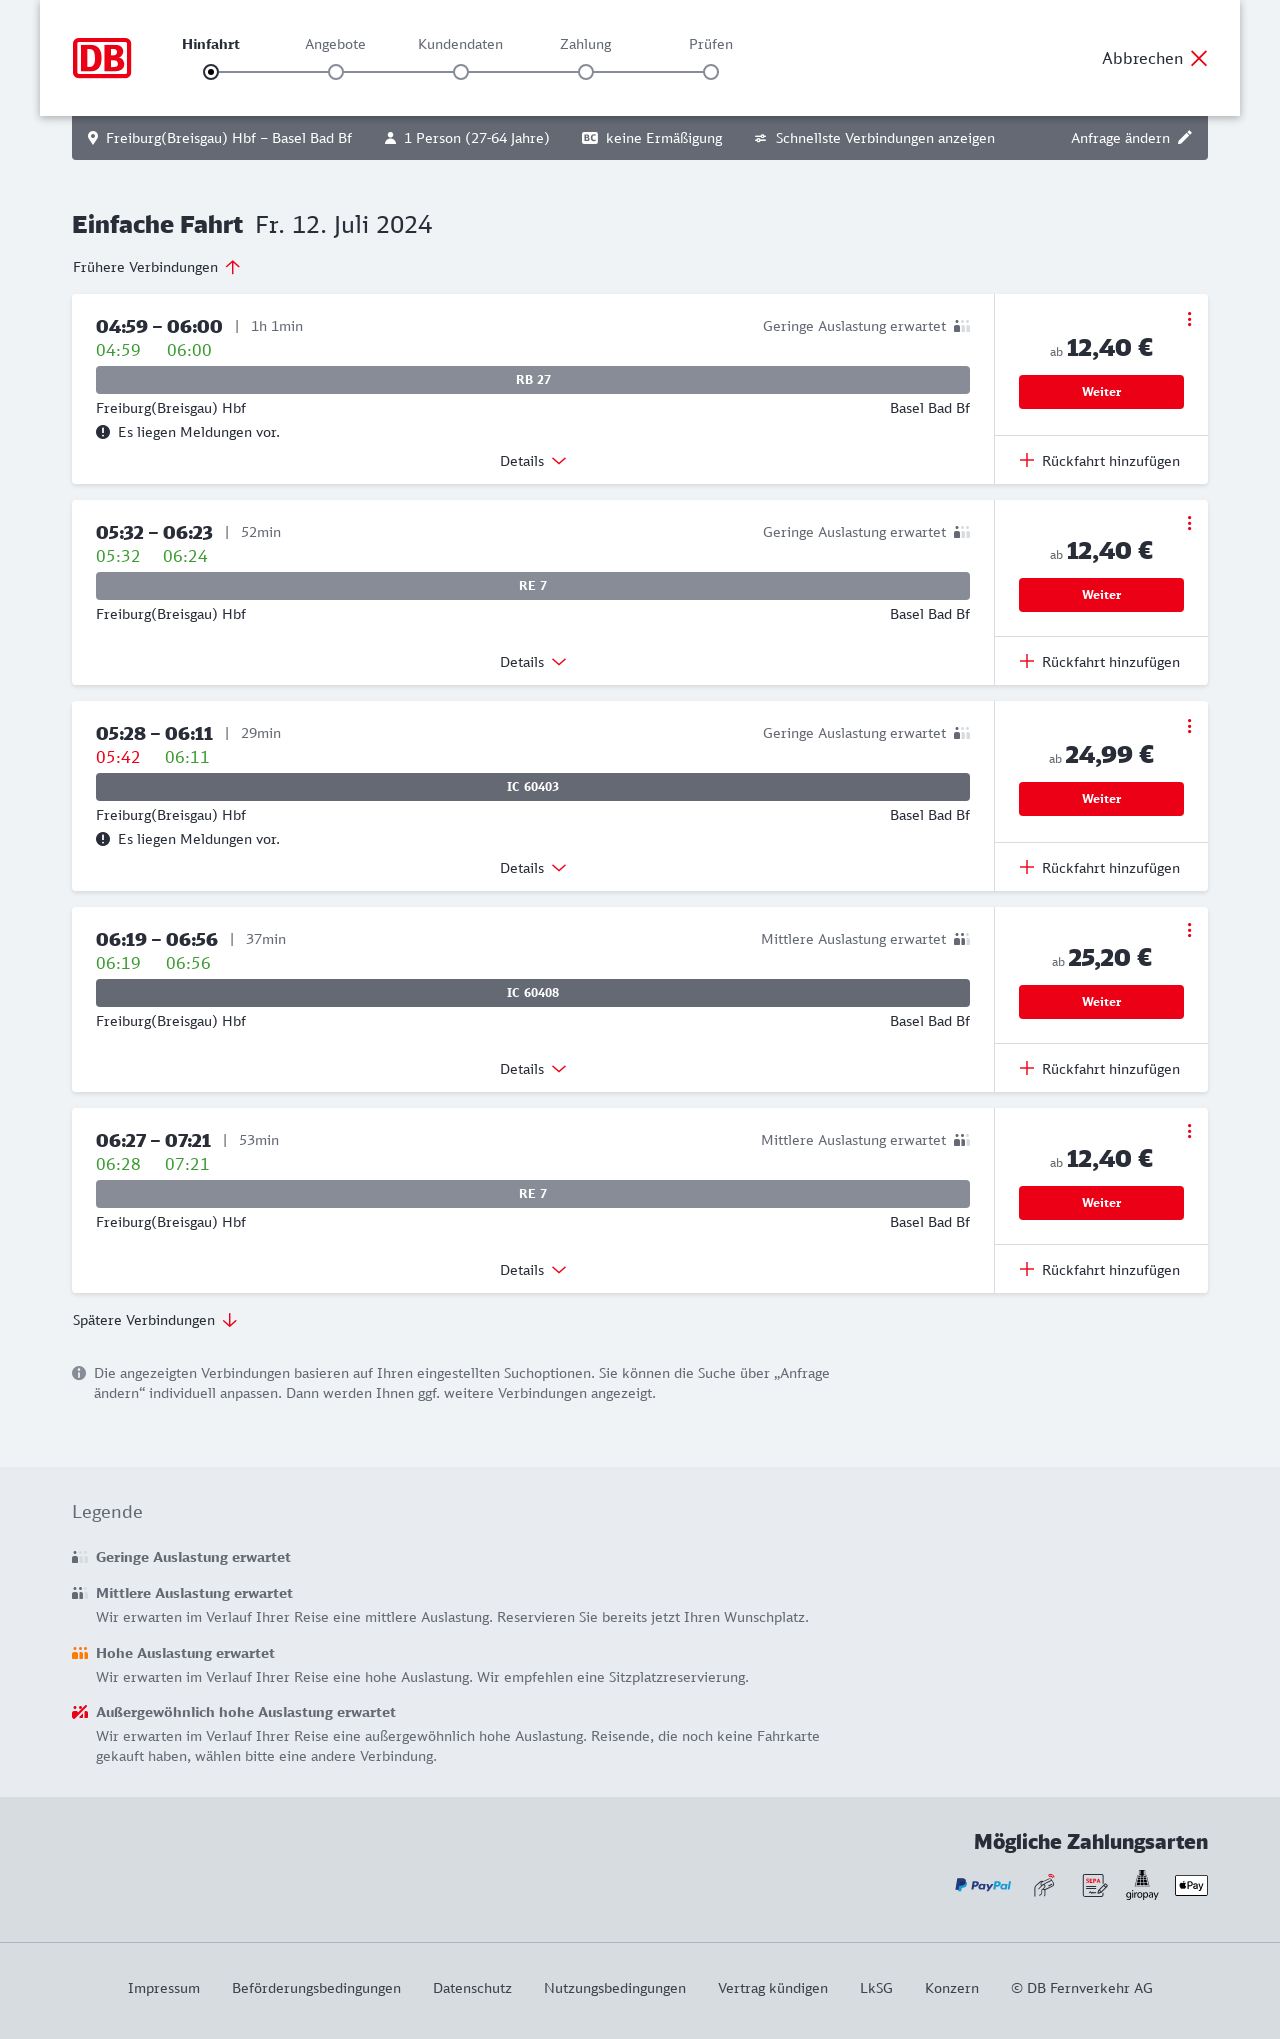Click the DB logo
This screenshot has height=2039, width=1280.
click(102, 58)
